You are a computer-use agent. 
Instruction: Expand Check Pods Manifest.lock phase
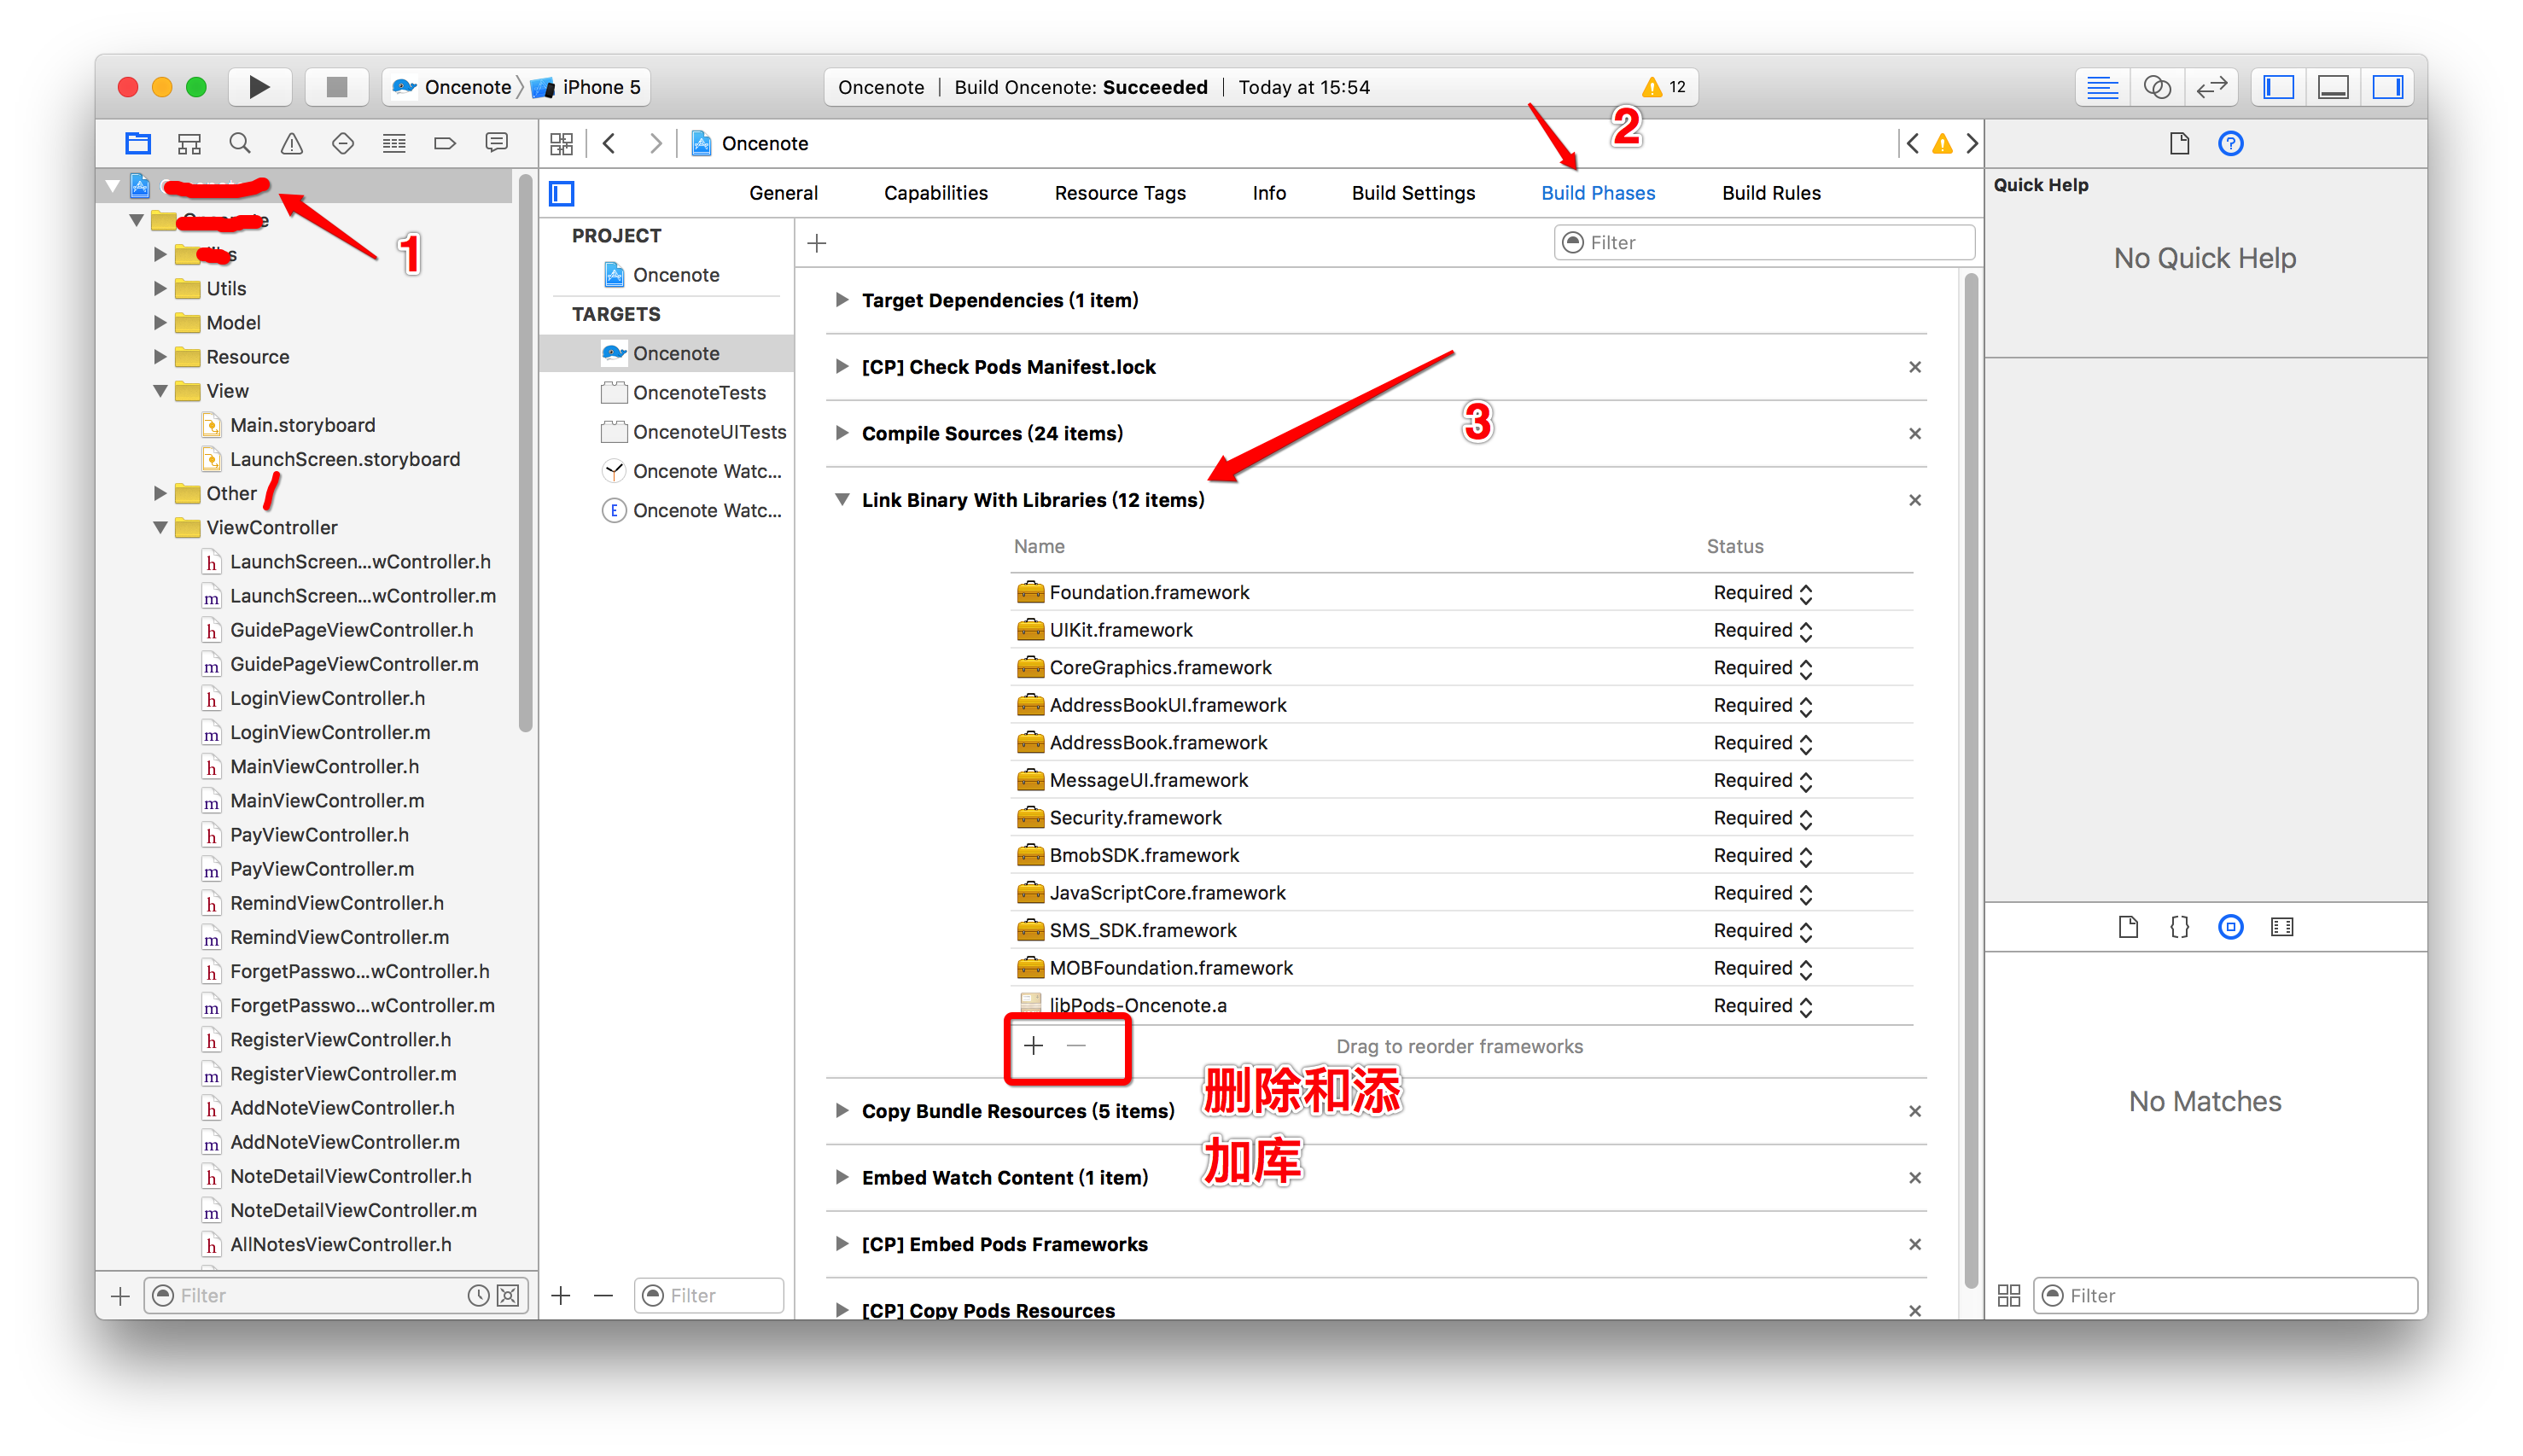click(x=842, y=367)
